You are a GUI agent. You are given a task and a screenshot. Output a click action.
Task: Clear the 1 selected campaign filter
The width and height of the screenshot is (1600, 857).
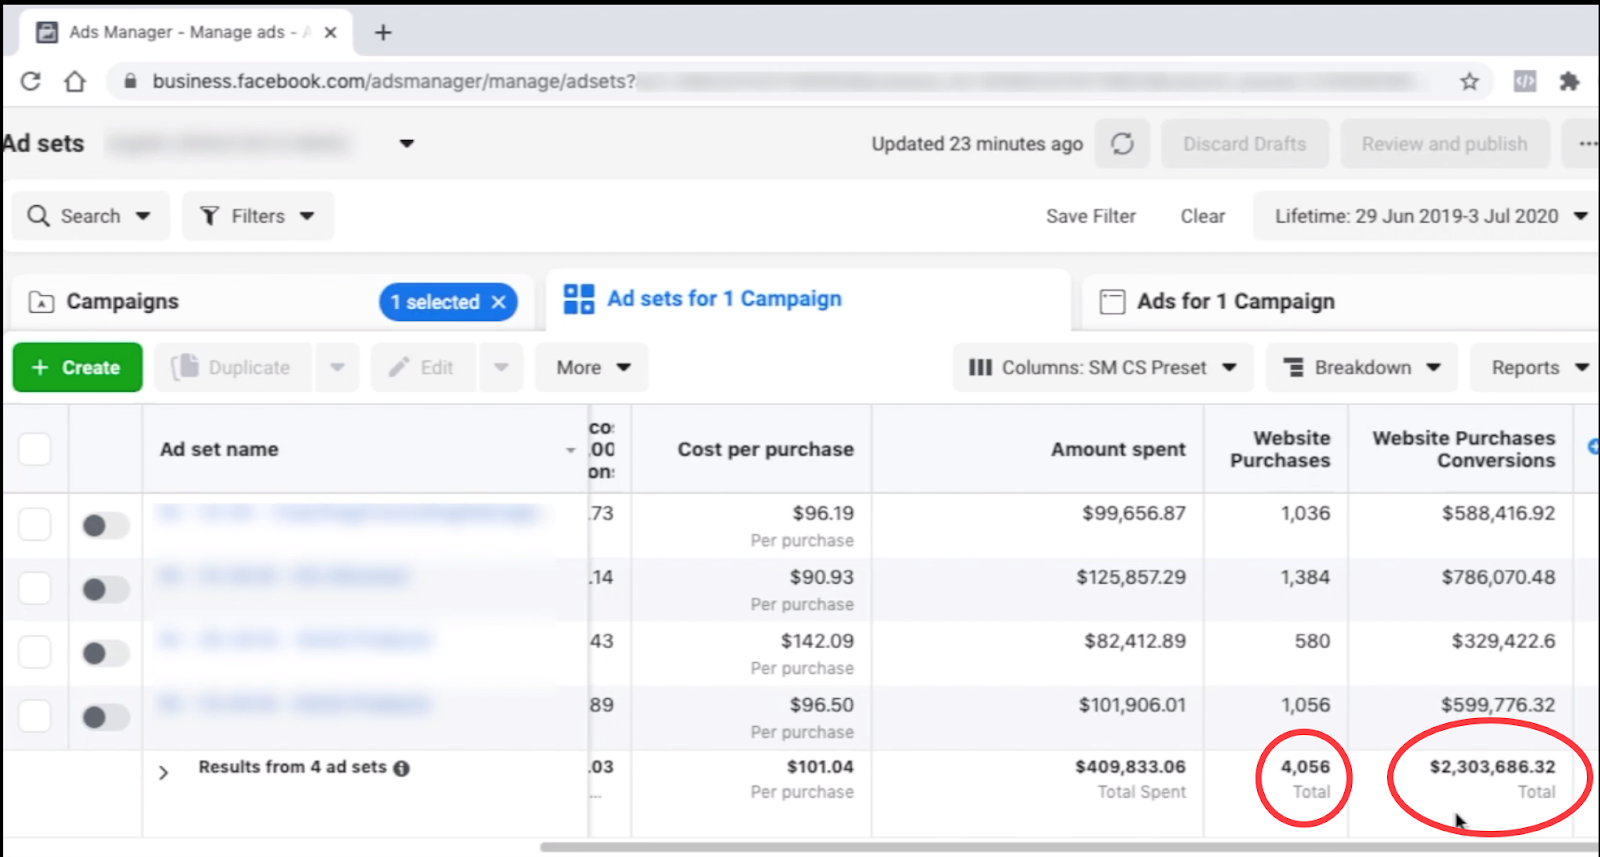[x=499, y=302]
